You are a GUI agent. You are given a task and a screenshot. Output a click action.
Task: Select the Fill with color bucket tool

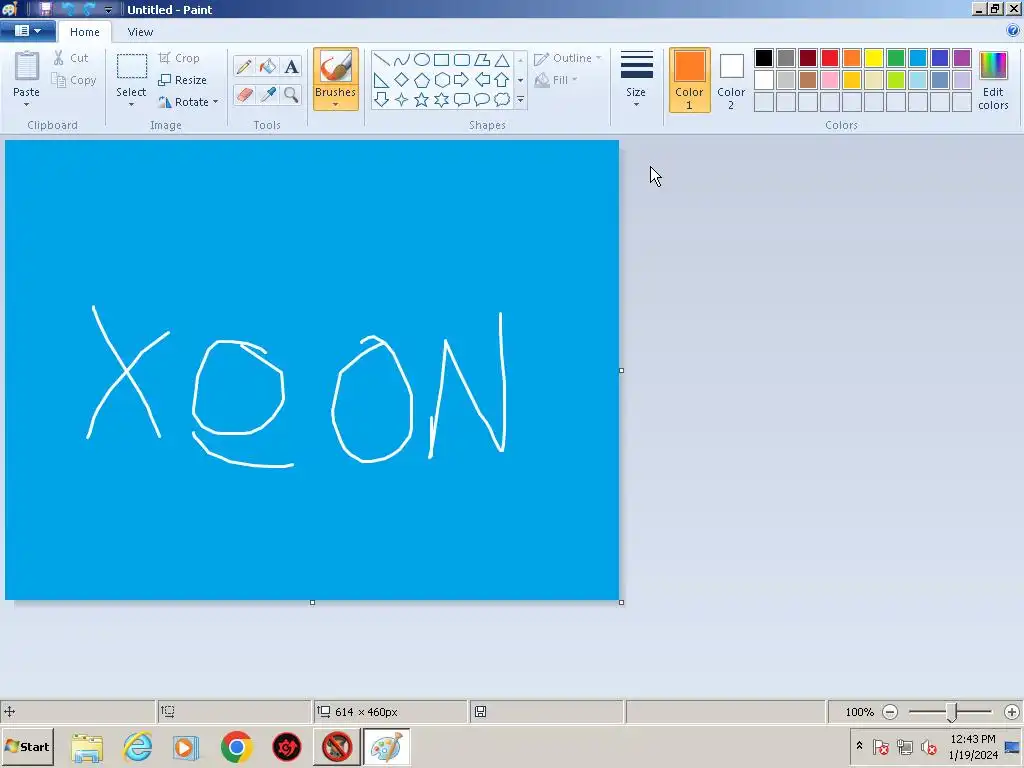268,67
